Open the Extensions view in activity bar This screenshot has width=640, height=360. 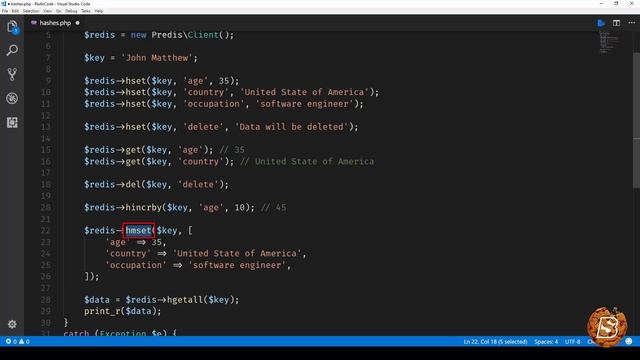click(12, 122)
